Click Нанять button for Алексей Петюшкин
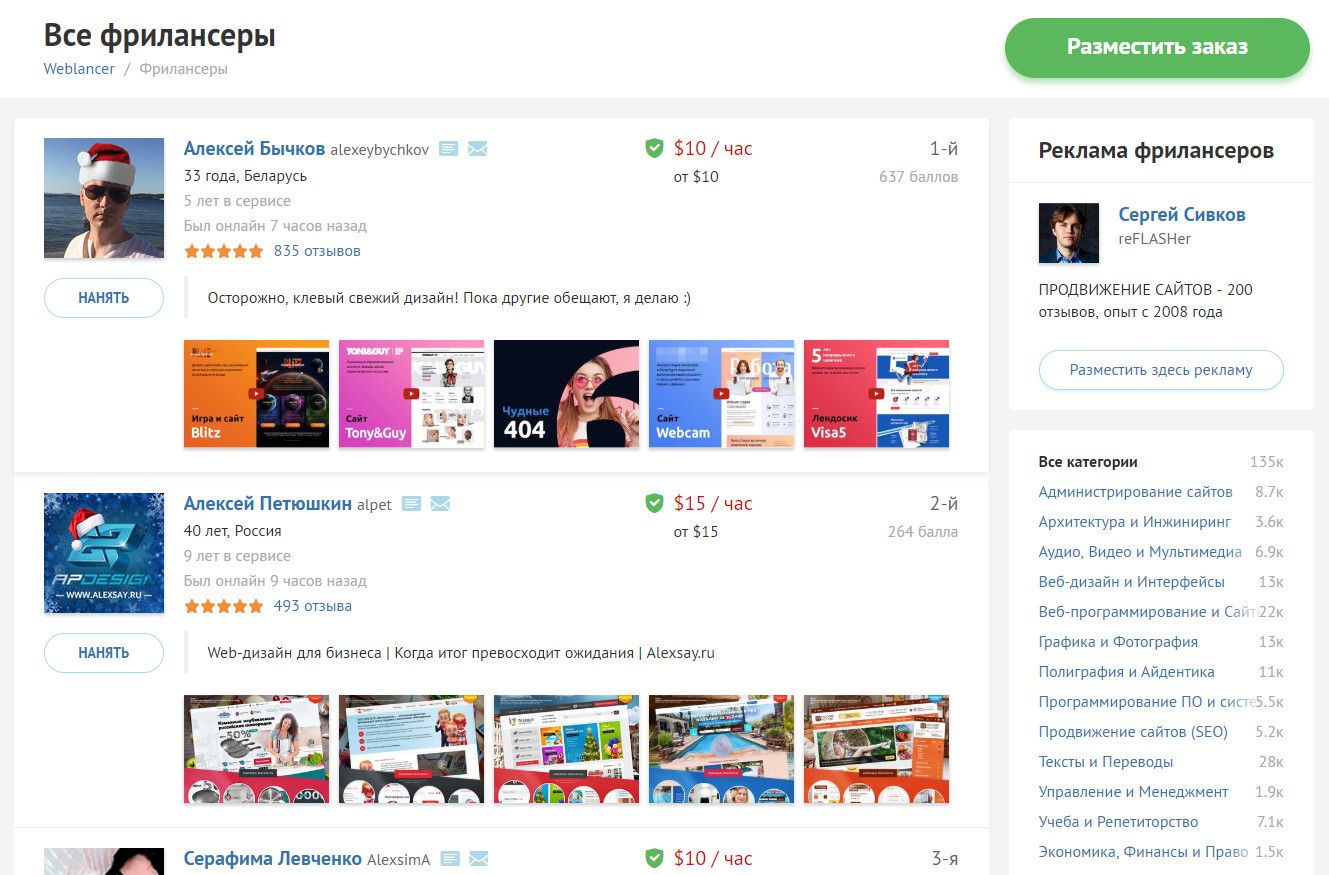1329x875 pixels. pos(104,653)
